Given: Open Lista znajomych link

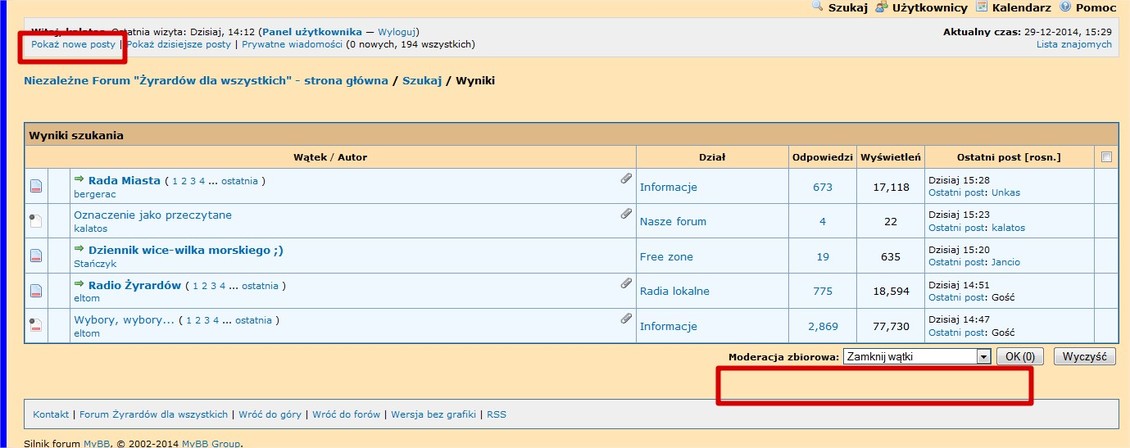Looking at the screenshot, I should point(1074,45).
